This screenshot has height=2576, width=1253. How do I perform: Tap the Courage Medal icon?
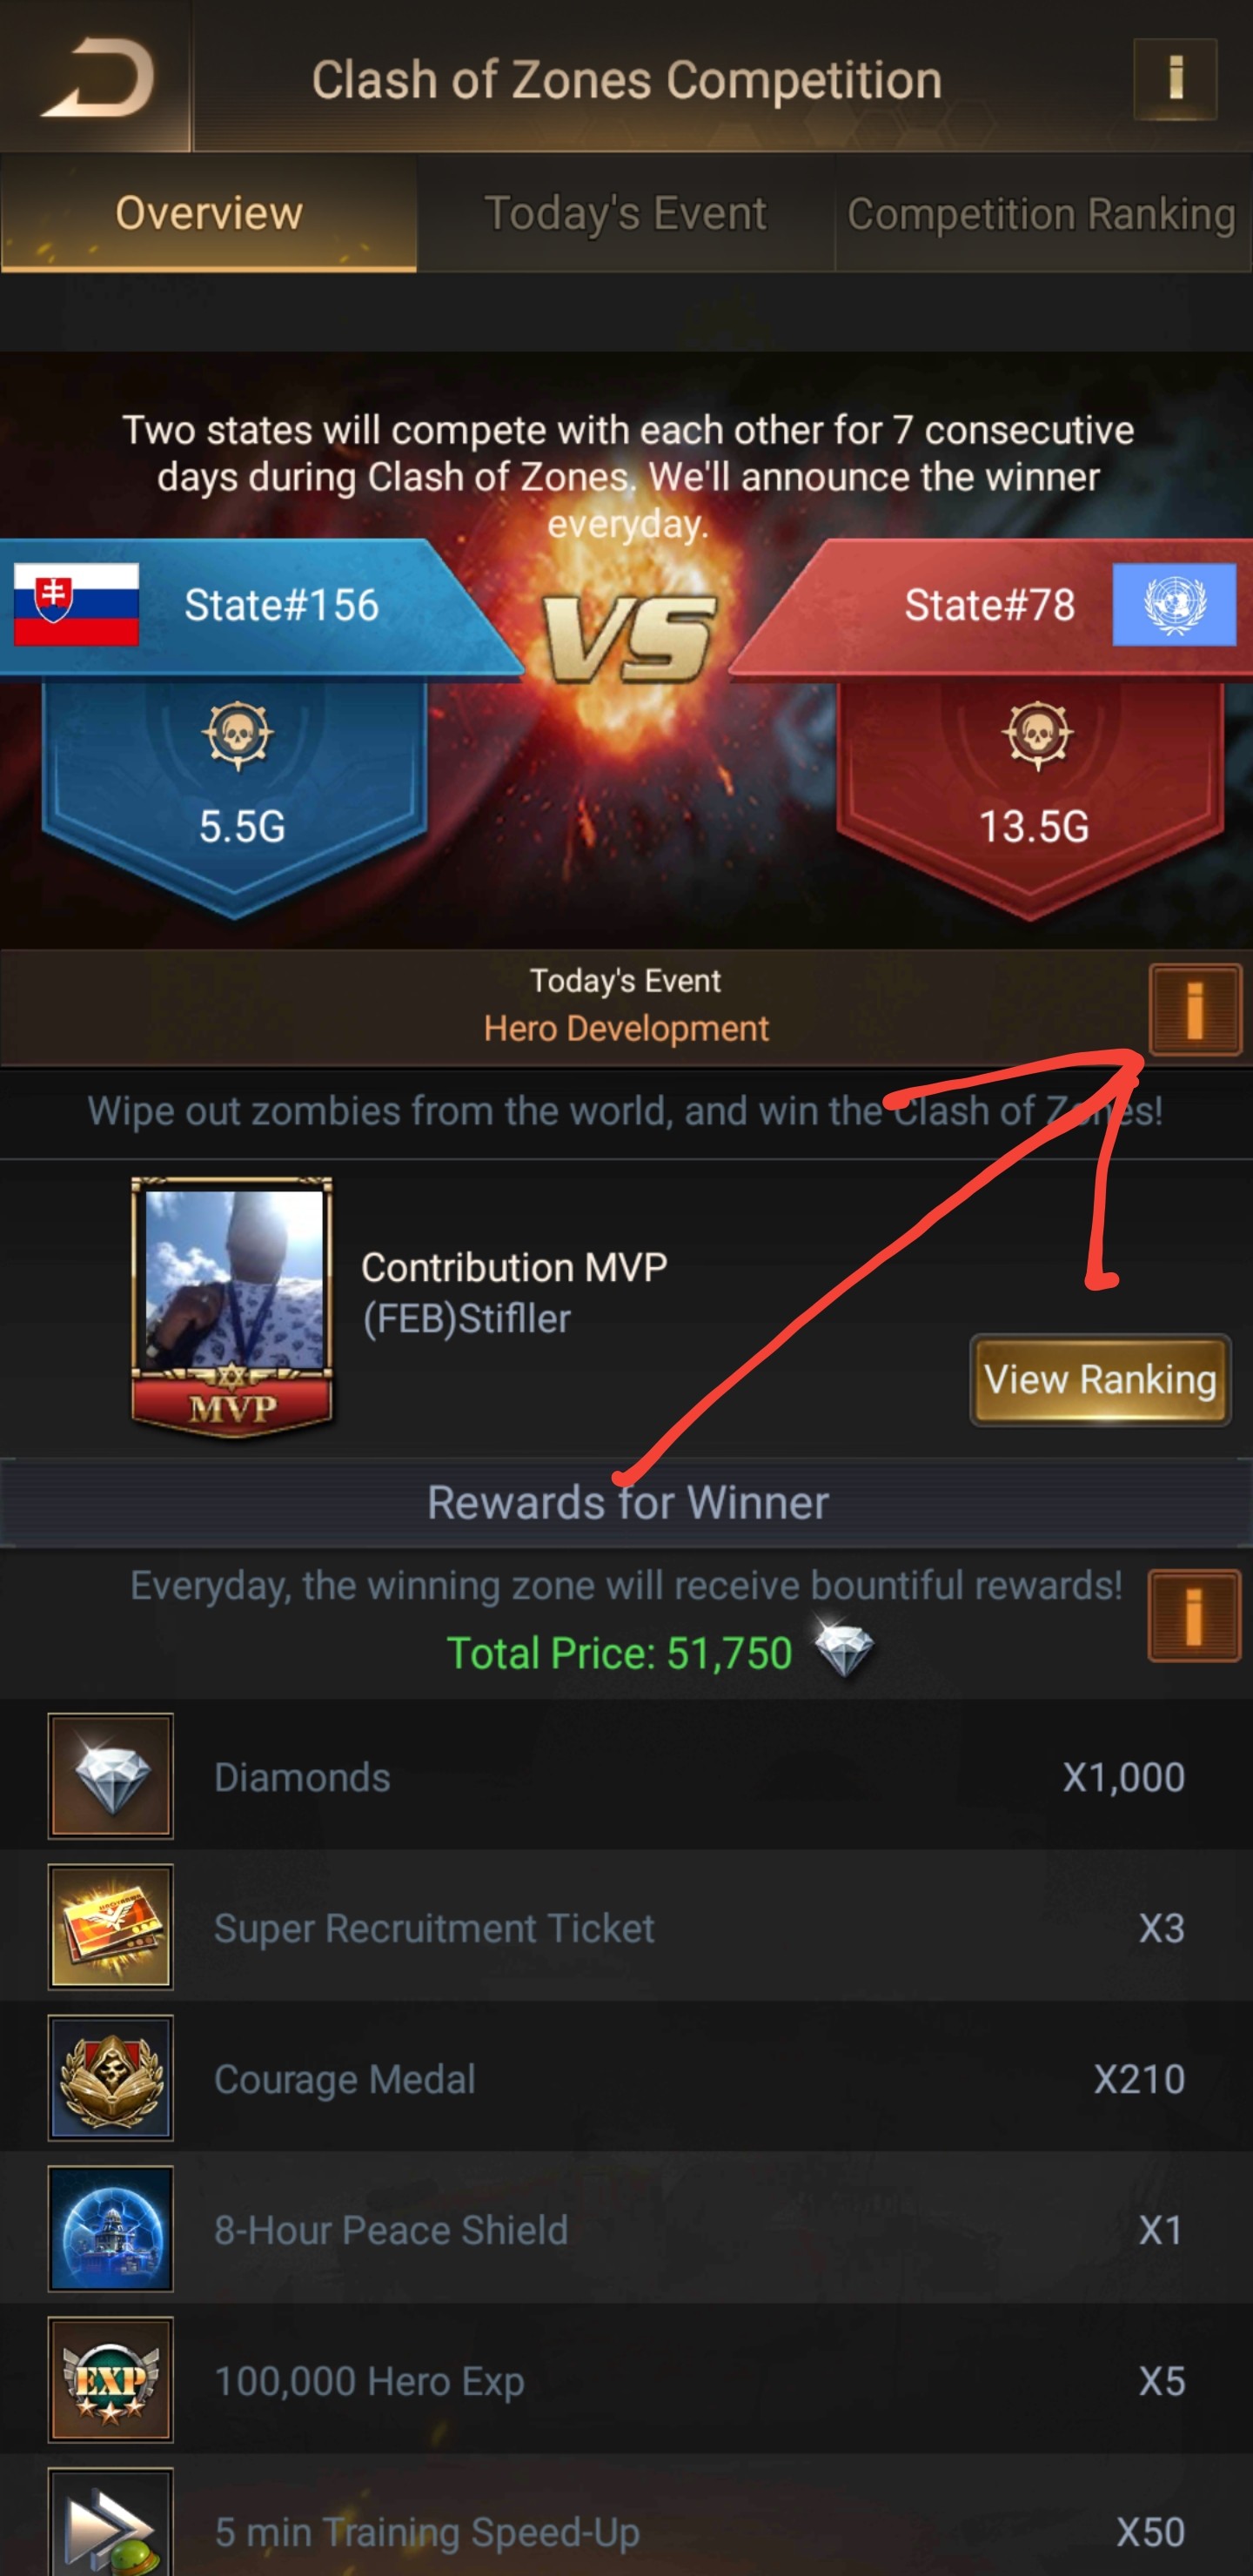[x=110, y=2078]
